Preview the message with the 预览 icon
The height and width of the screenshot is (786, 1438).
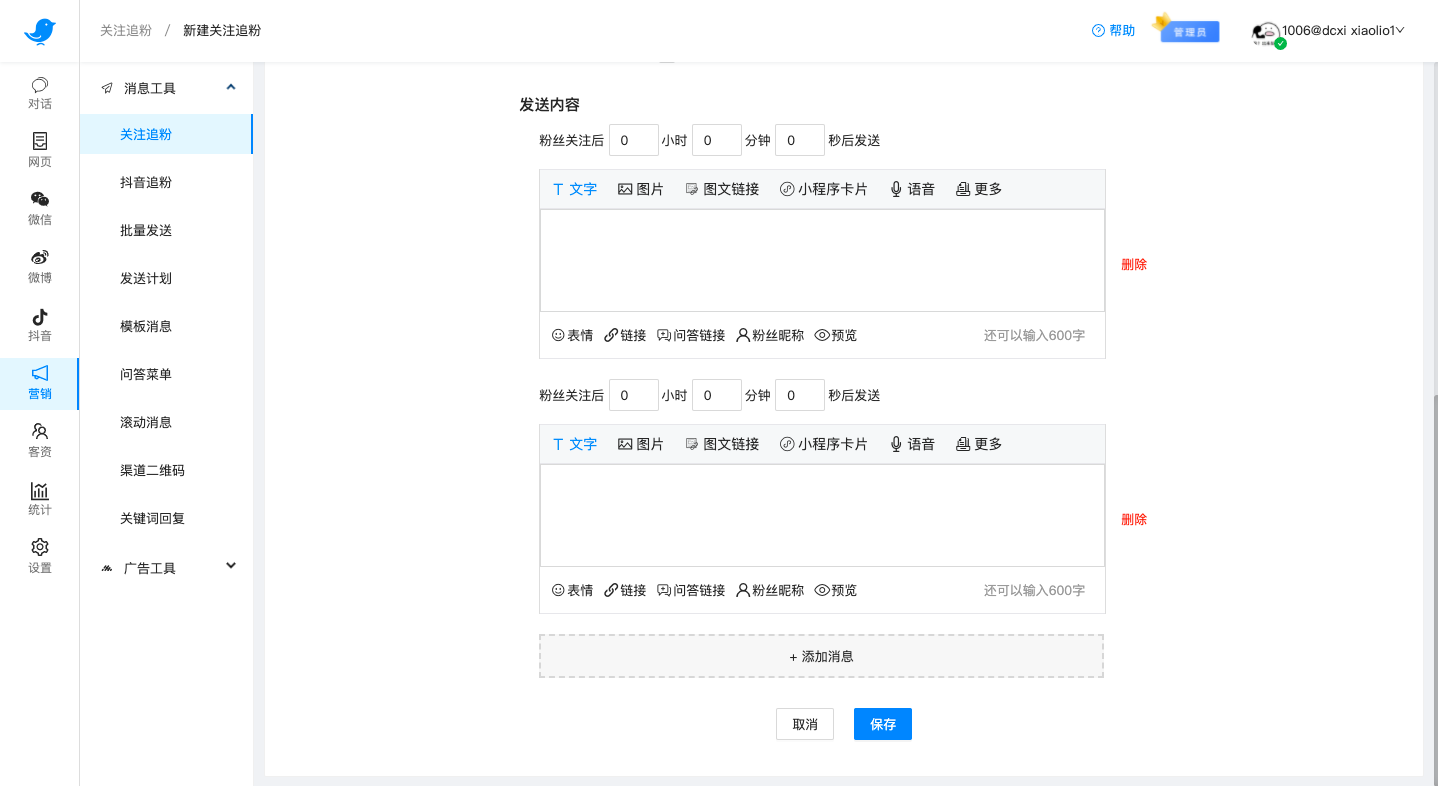tap(836, 335)
